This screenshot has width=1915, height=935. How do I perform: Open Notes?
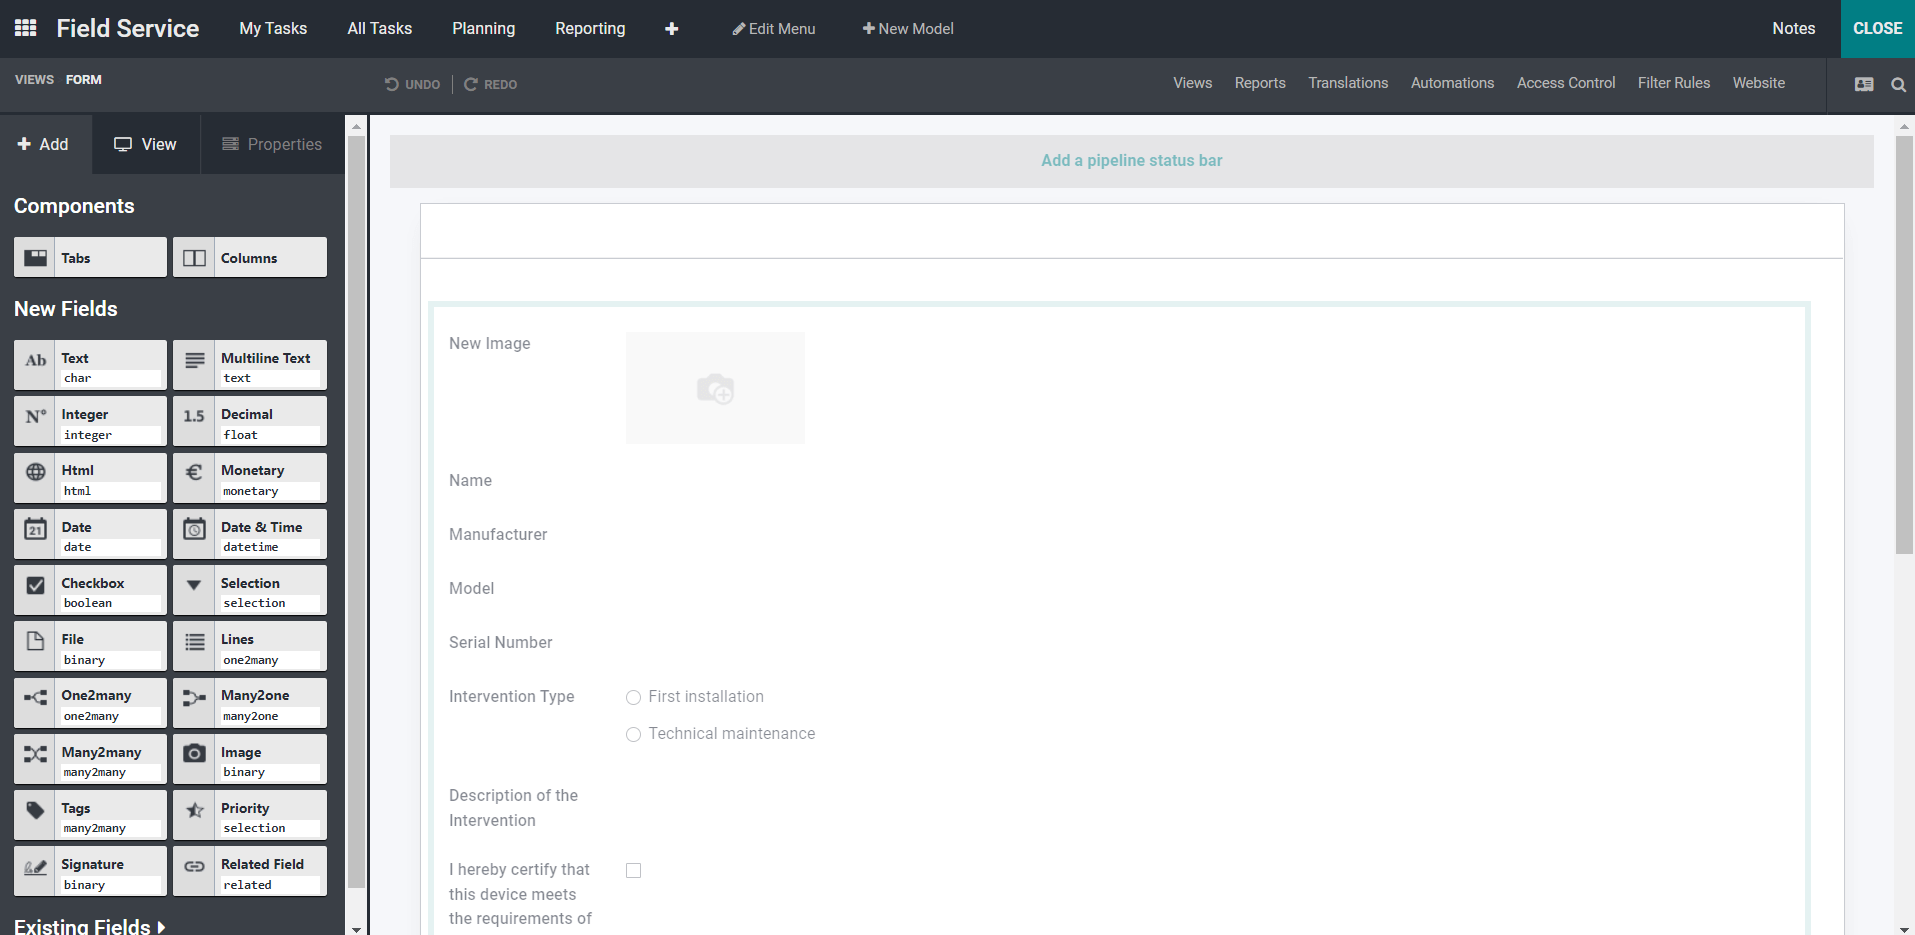(x=1794, y=29)
